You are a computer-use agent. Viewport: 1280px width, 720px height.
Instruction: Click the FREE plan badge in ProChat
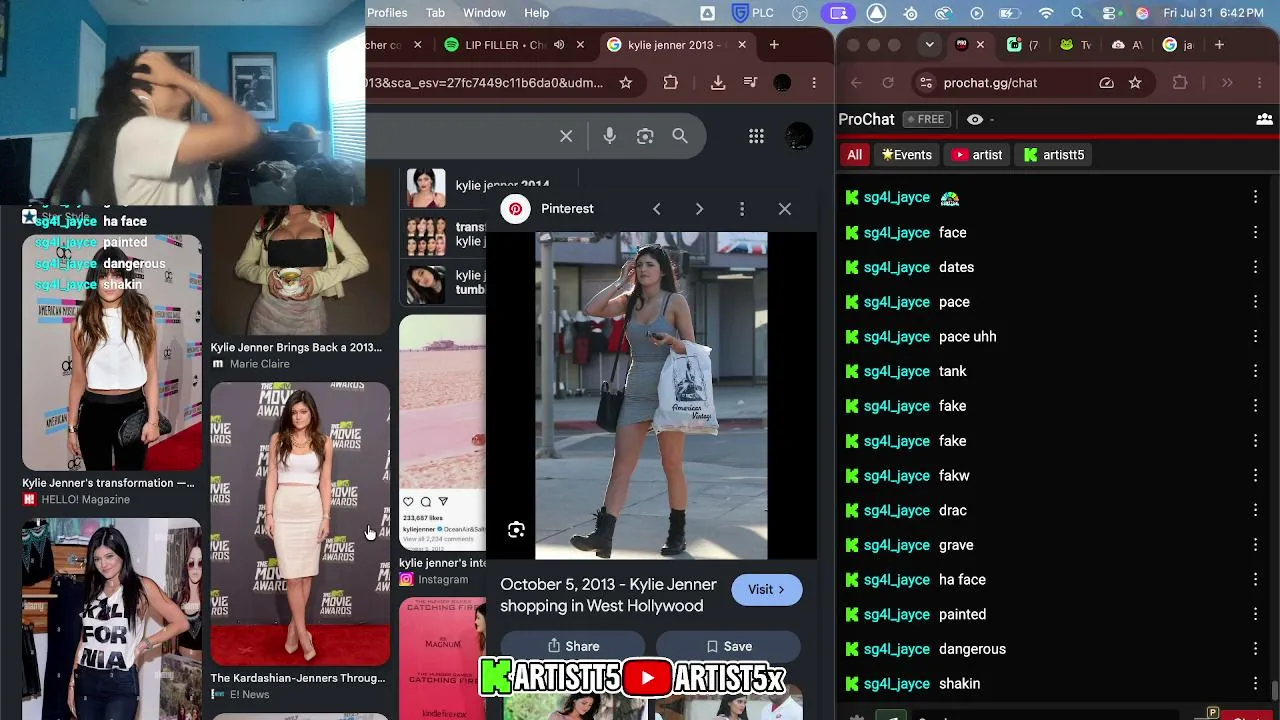(x=925, y=119)
